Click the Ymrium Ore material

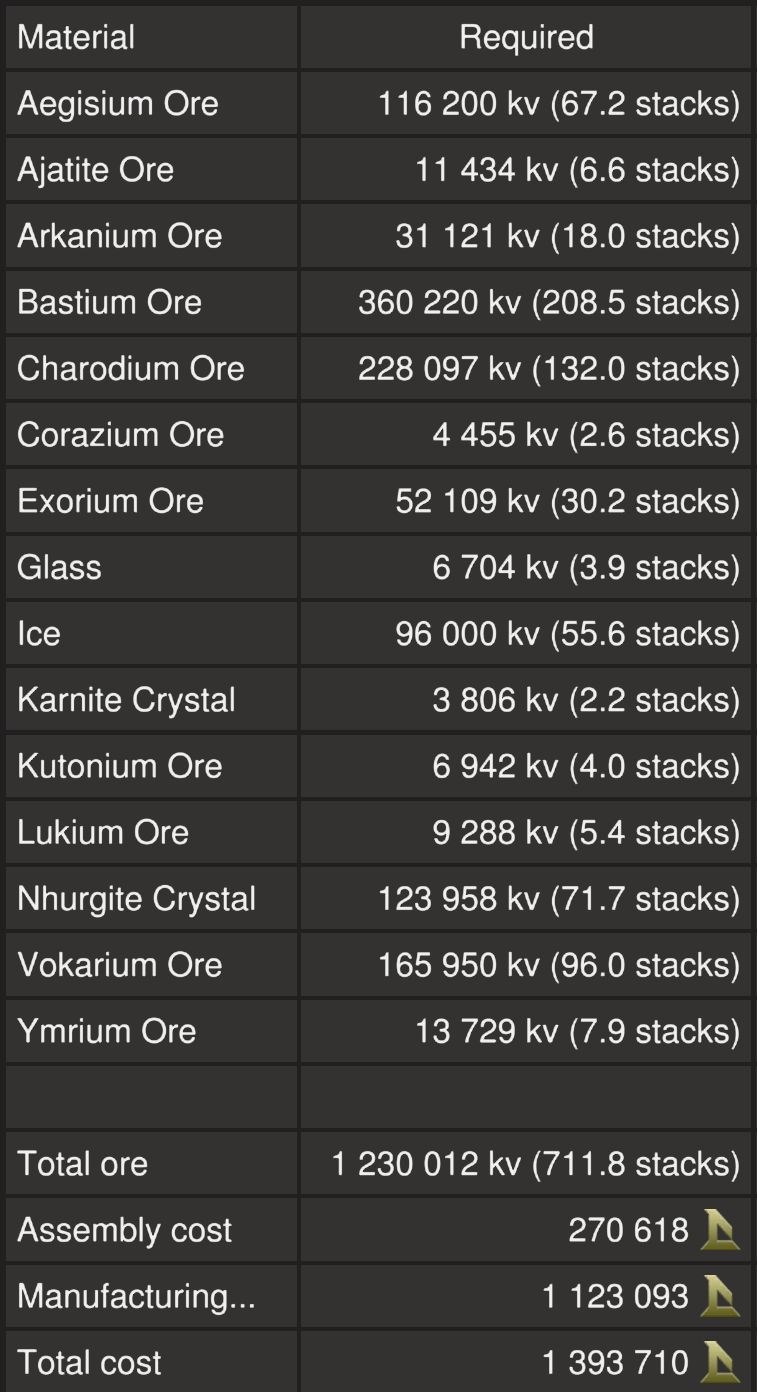(107, 1031)
